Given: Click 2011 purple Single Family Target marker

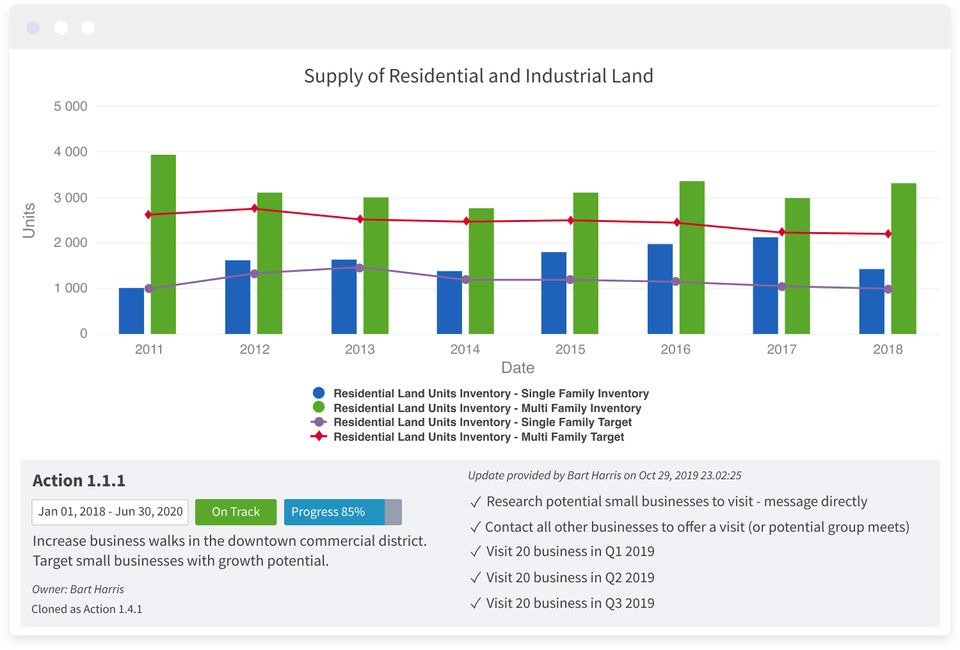Looking at the screenshot, I should pos(149,288).
